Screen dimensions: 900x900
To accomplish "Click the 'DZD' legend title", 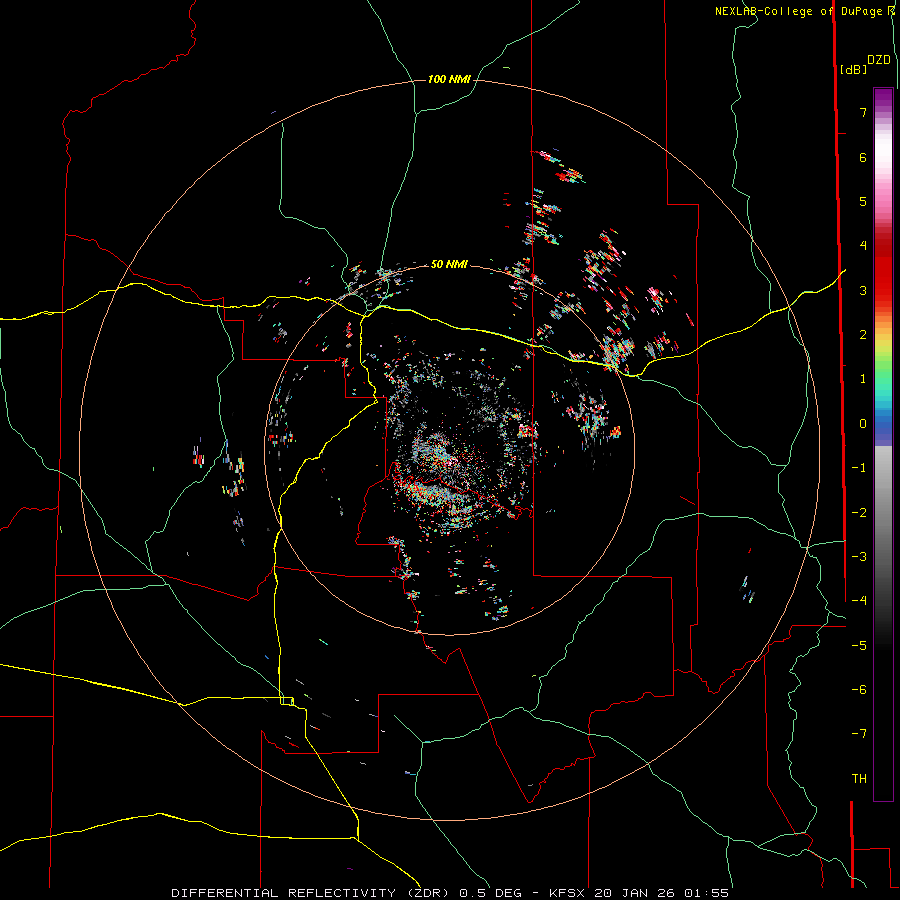I will coord(879,60).
